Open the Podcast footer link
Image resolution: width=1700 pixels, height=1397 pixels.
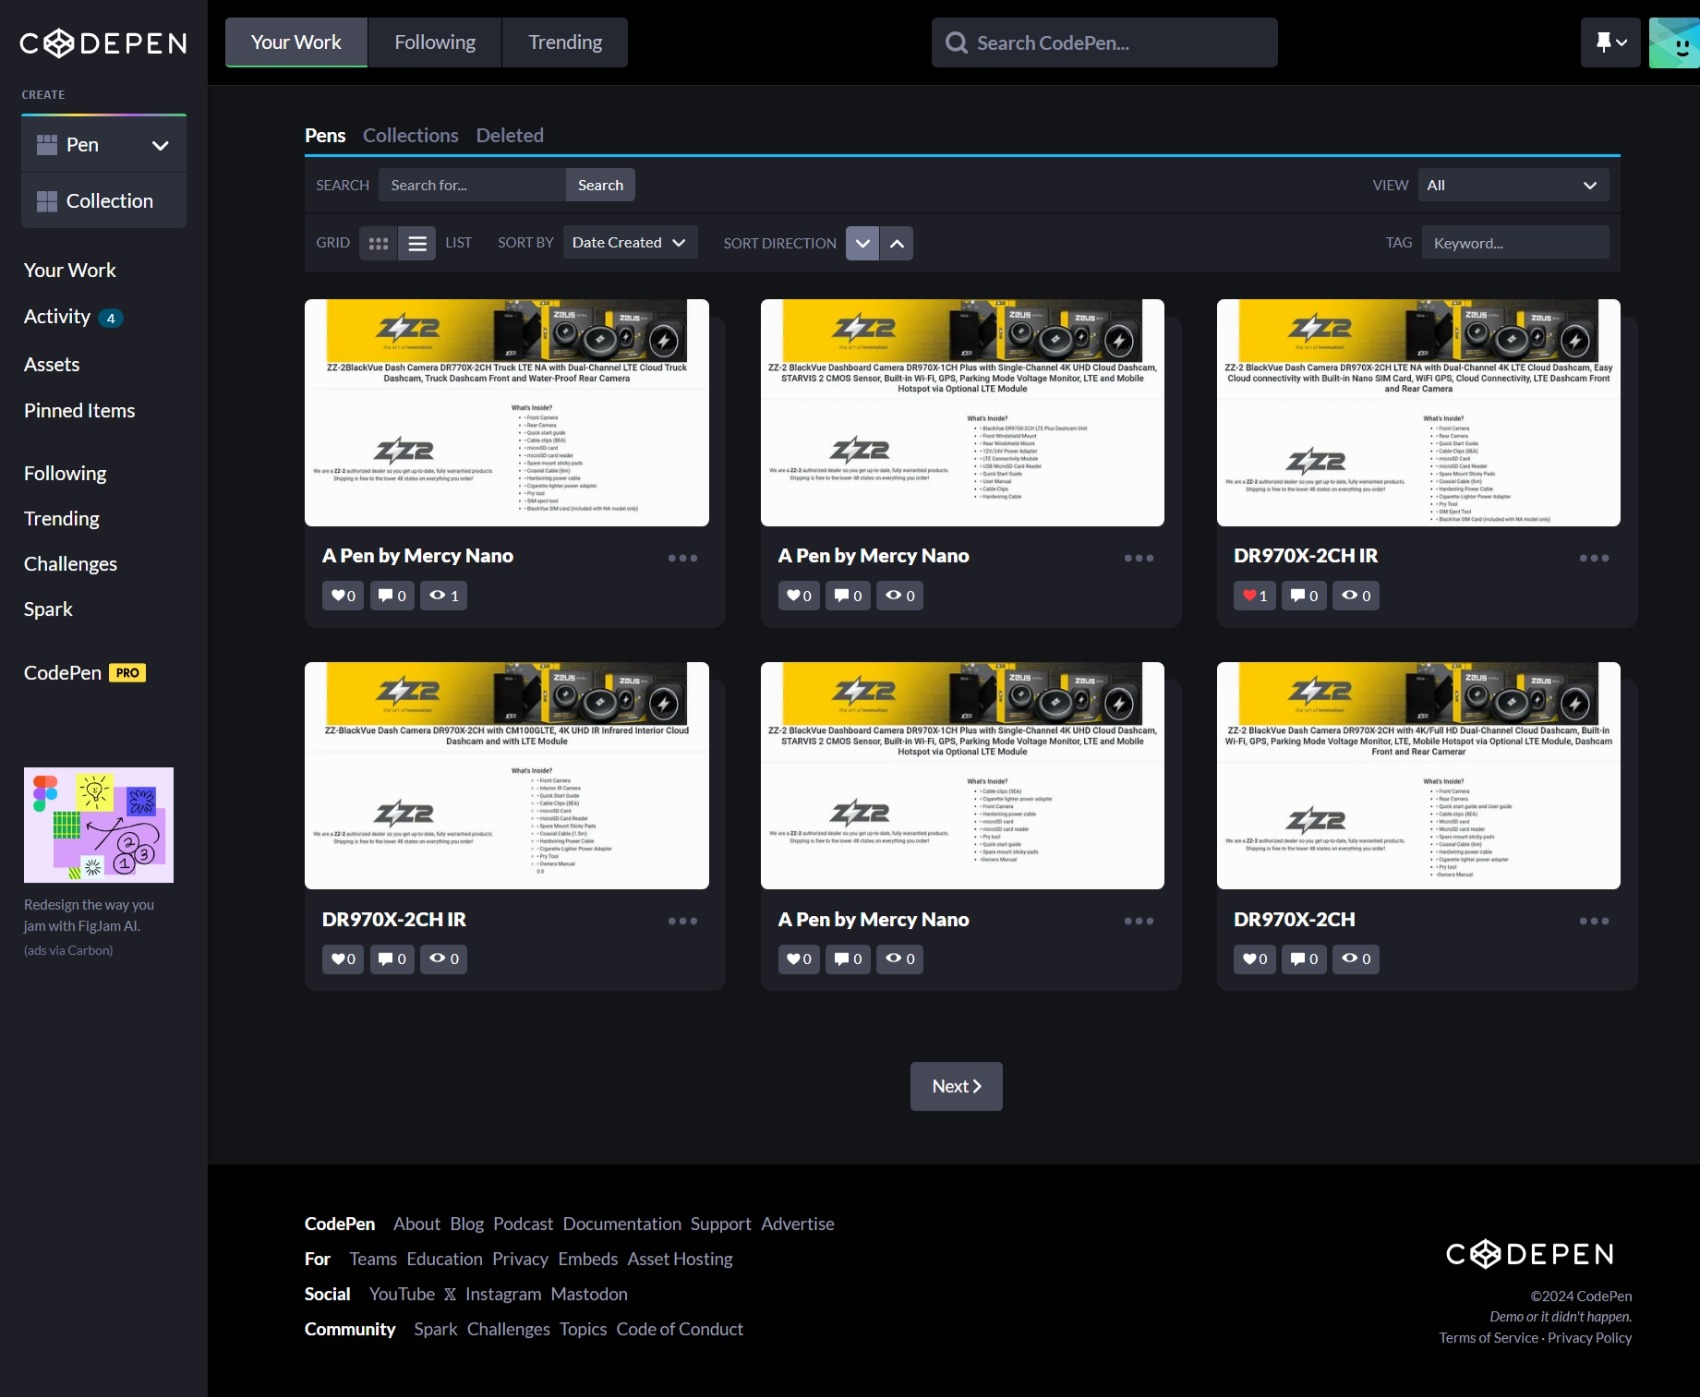(523, 1224)
